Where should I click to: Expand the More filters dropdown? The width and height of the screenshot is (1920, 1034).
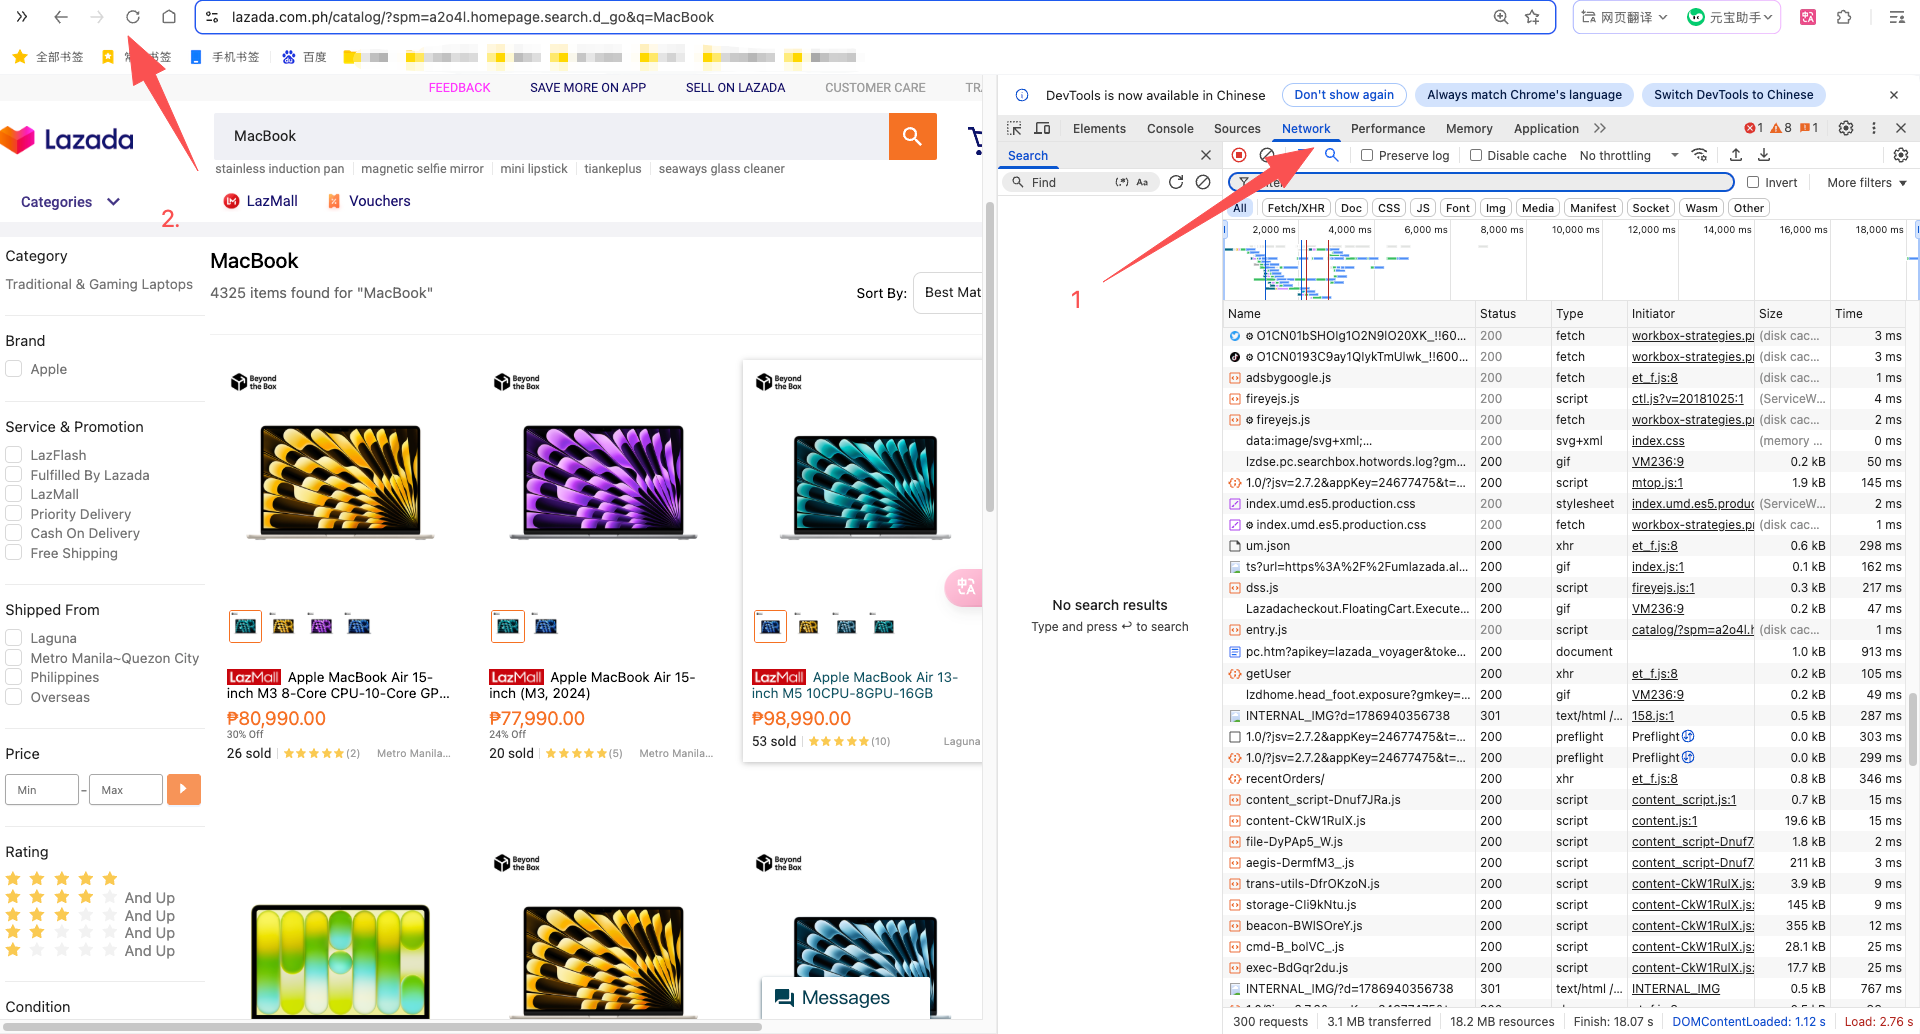[1867, 182]
